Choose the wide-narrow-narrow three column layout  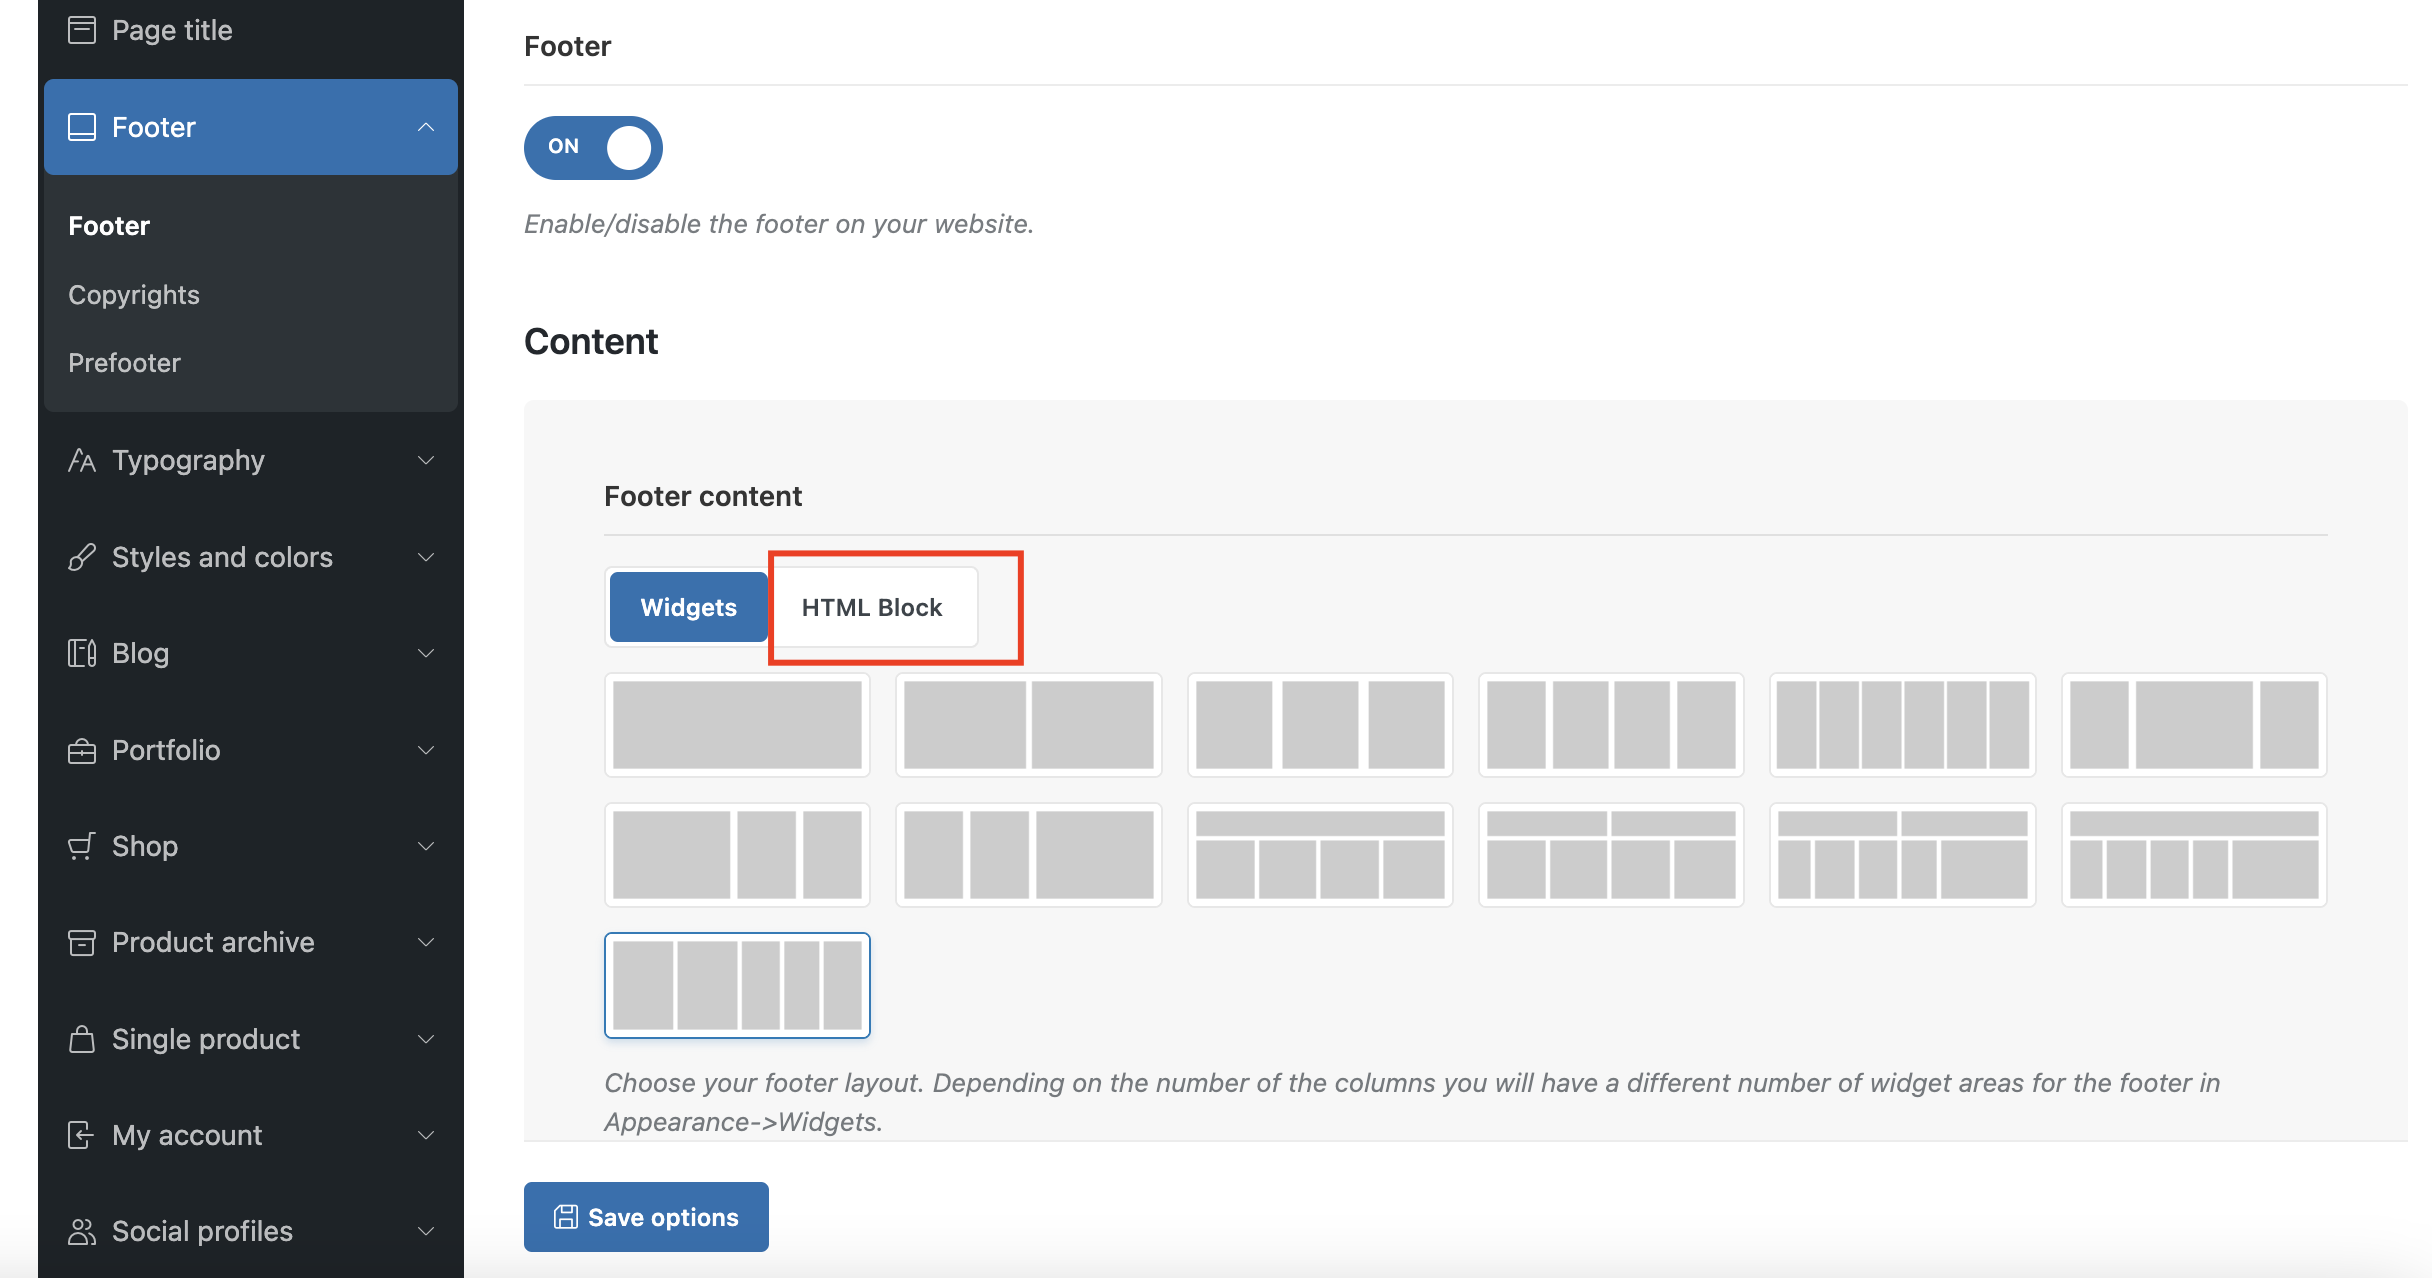[737, 855]
